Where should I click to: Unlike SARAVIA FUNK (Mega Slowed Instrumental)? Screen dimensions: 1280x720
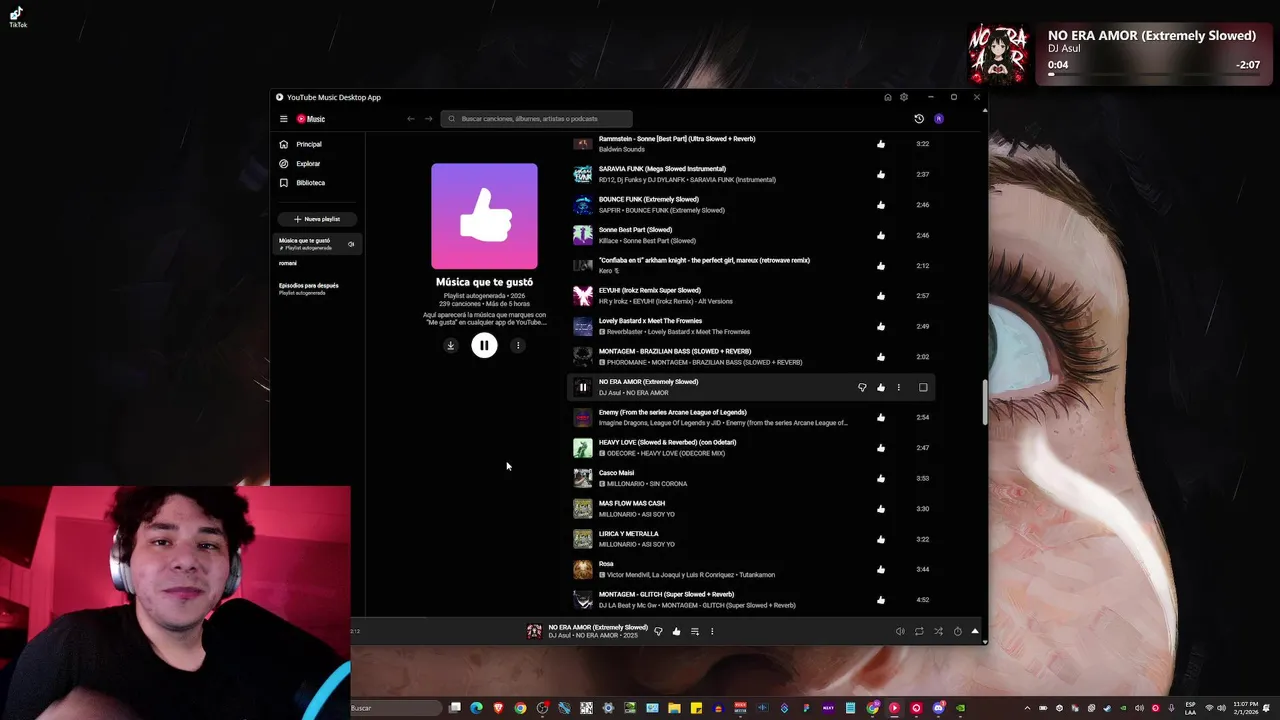881,174
